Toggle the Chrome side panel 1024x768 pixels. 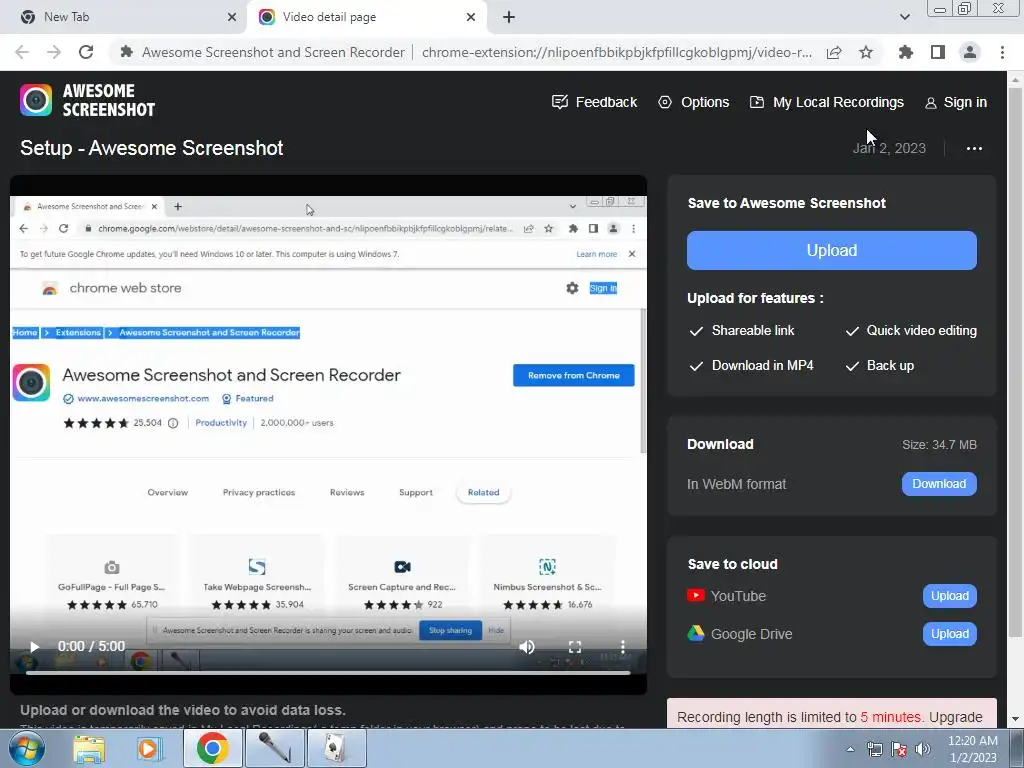938,52
